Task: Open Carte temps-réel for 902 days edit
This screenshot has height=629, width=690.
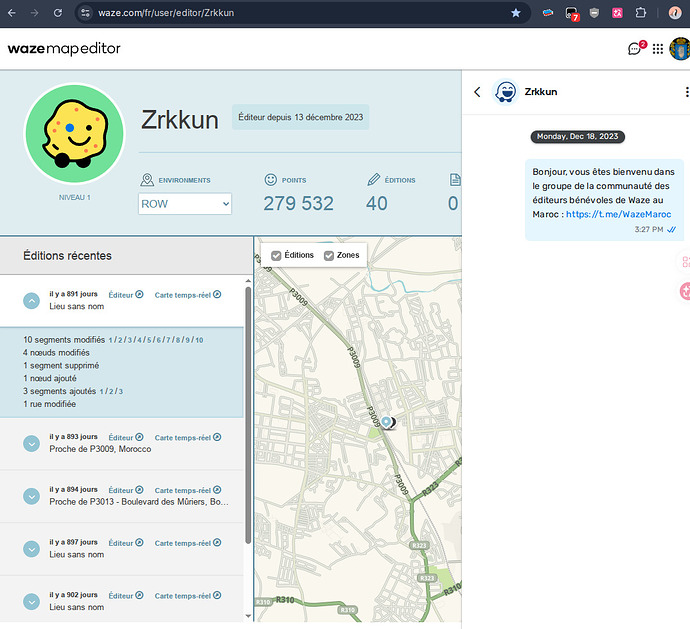Action: 188,596
